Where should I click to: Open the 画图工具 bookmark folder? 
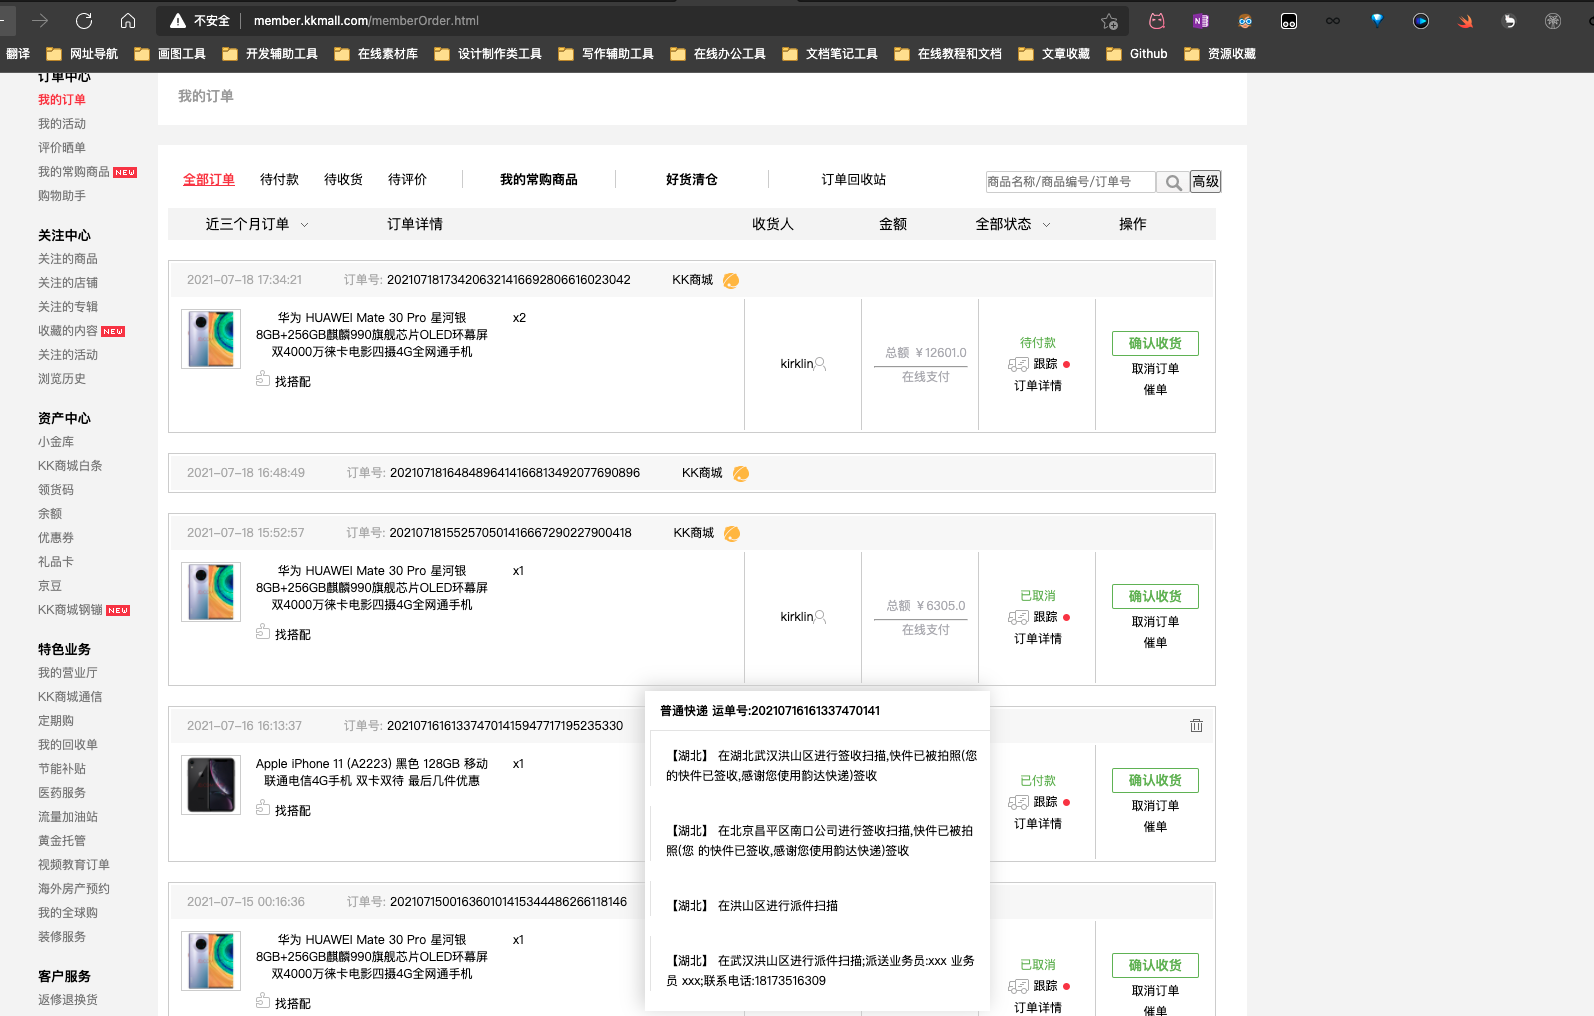[170, 54]
